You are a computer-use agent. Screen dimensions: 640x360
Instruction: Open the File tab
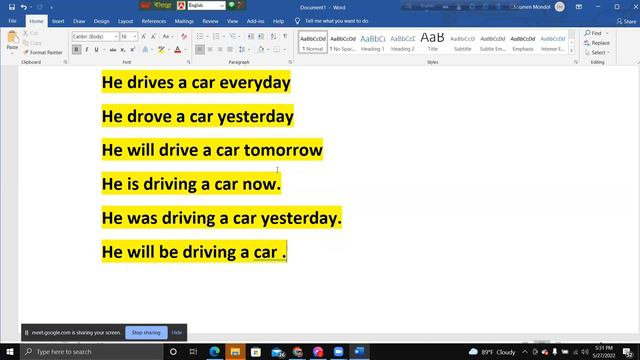click(12, 21)
